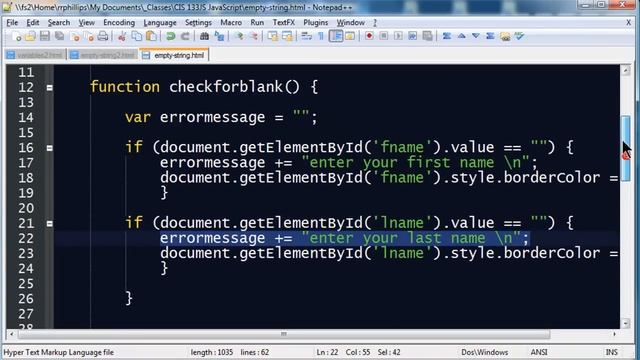Open the Macro menu
Viewport: 640px width, 360px height.
(x=231, y=22)
